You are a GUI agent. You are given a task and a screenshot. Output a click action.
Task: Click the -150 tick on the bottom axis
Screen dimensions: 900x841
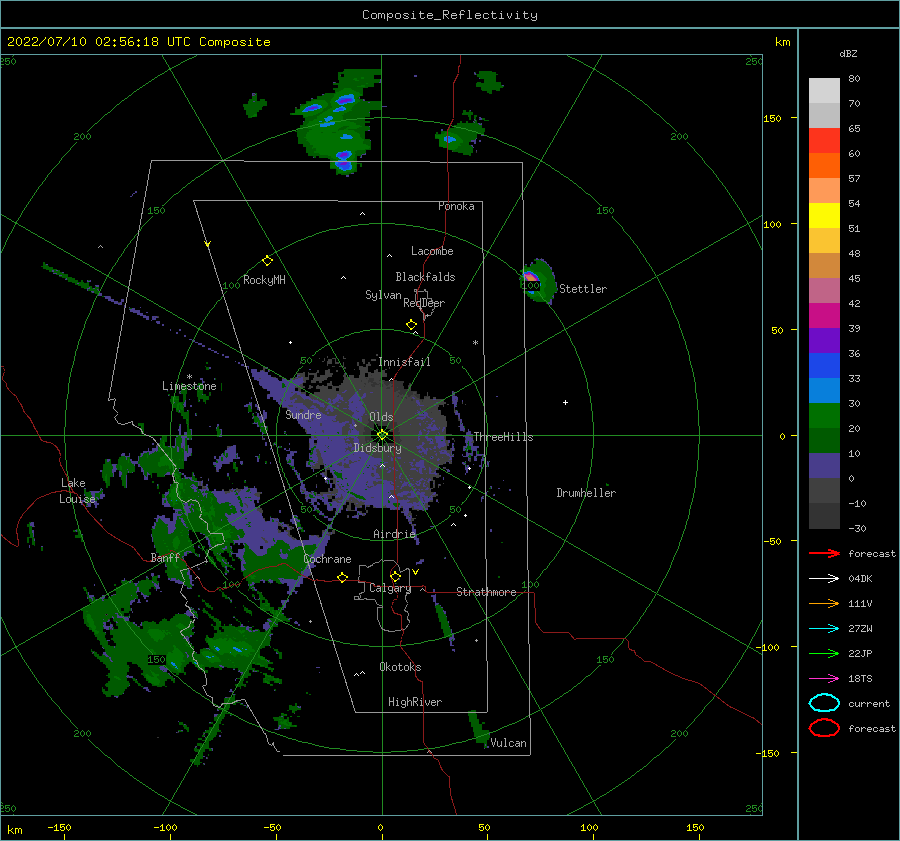(x=59, y=827)
